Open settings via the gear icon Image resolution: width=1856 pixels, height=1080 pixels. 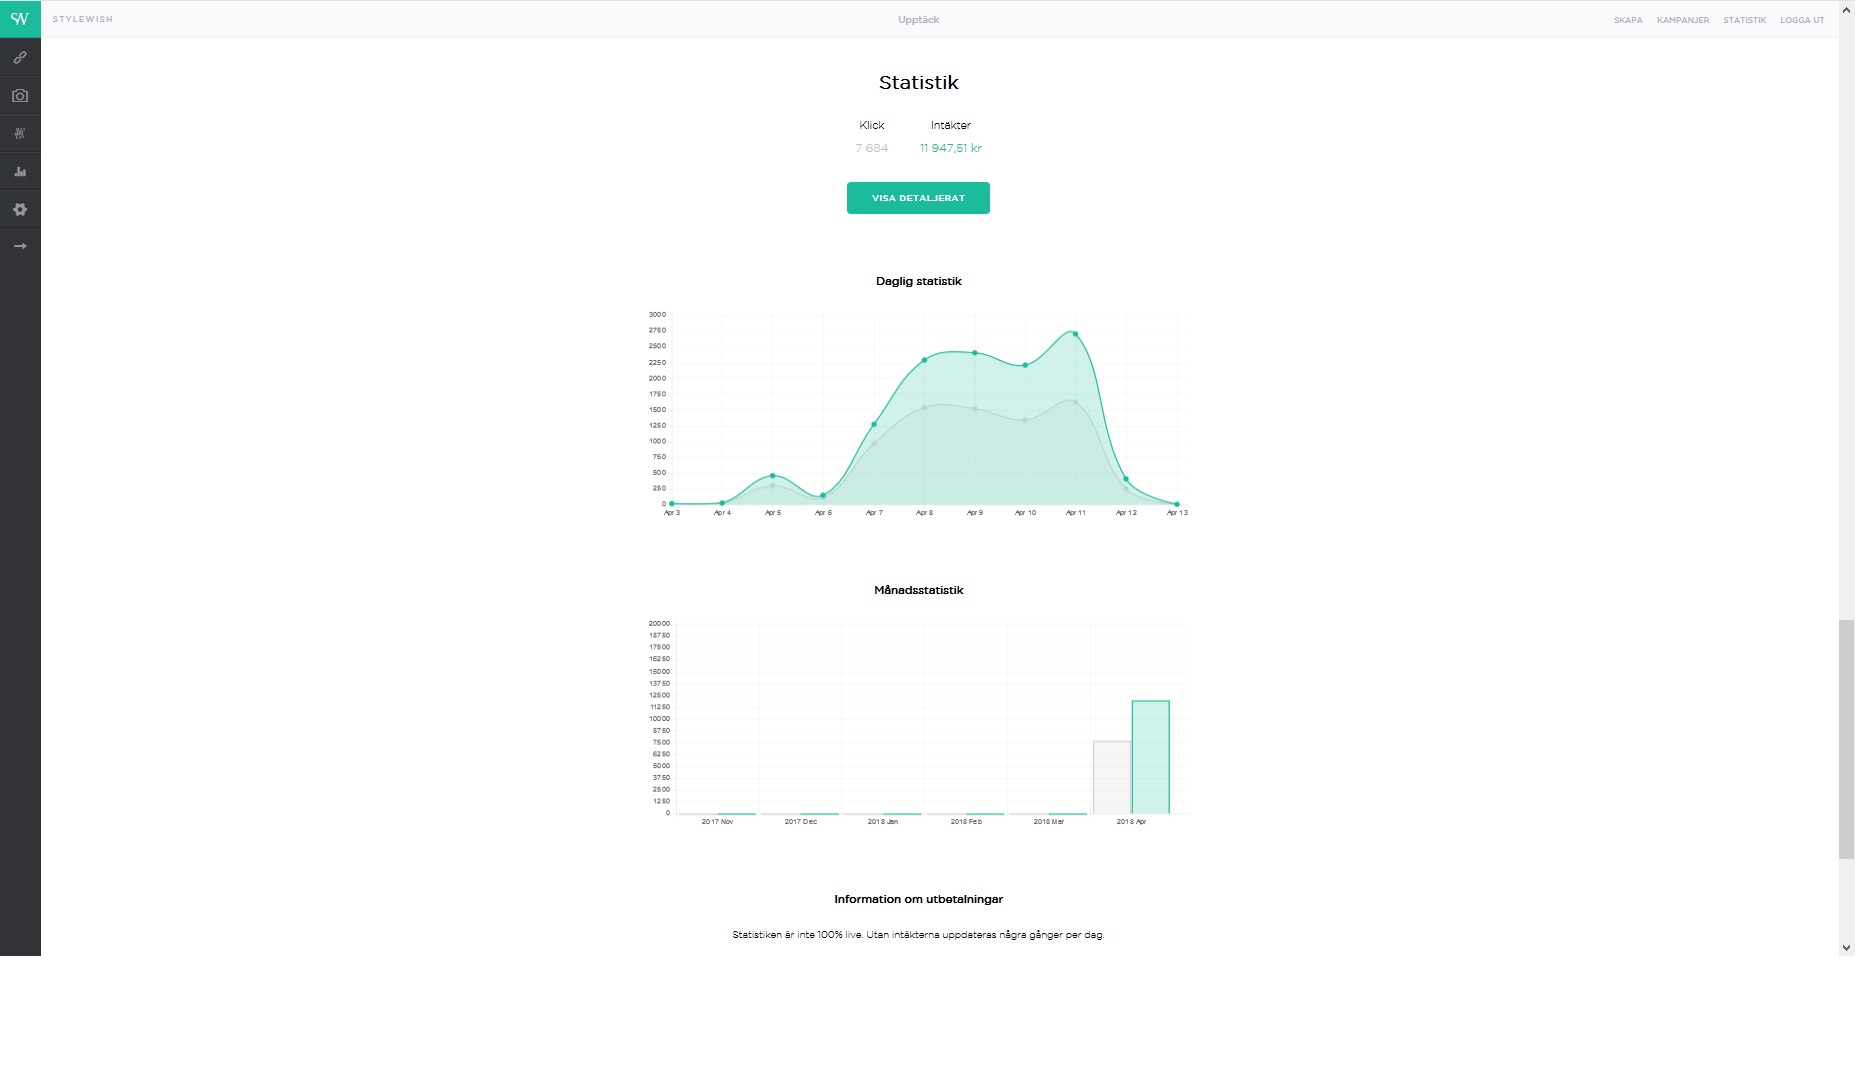pyautogui.click(x=20, y=210)
